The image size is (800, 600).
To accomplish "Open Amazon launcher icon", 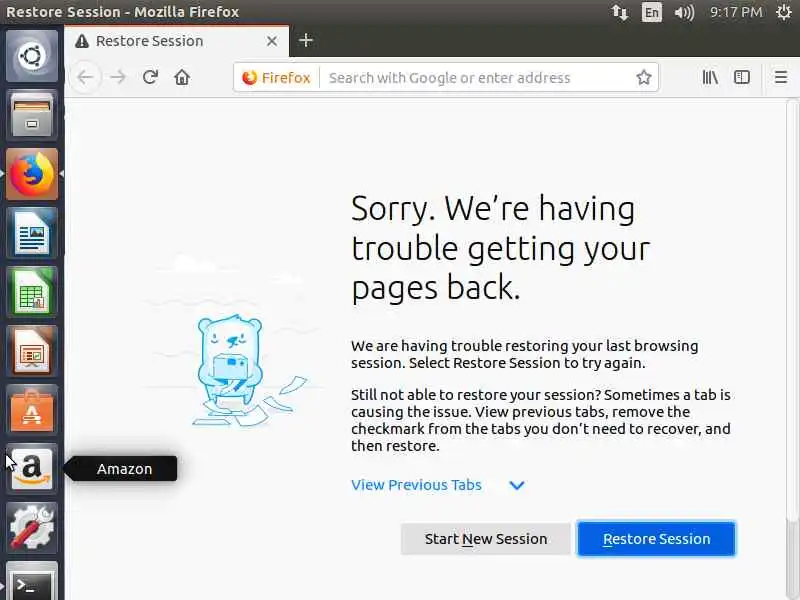I will pyautogui.click(x=32, y=468).
